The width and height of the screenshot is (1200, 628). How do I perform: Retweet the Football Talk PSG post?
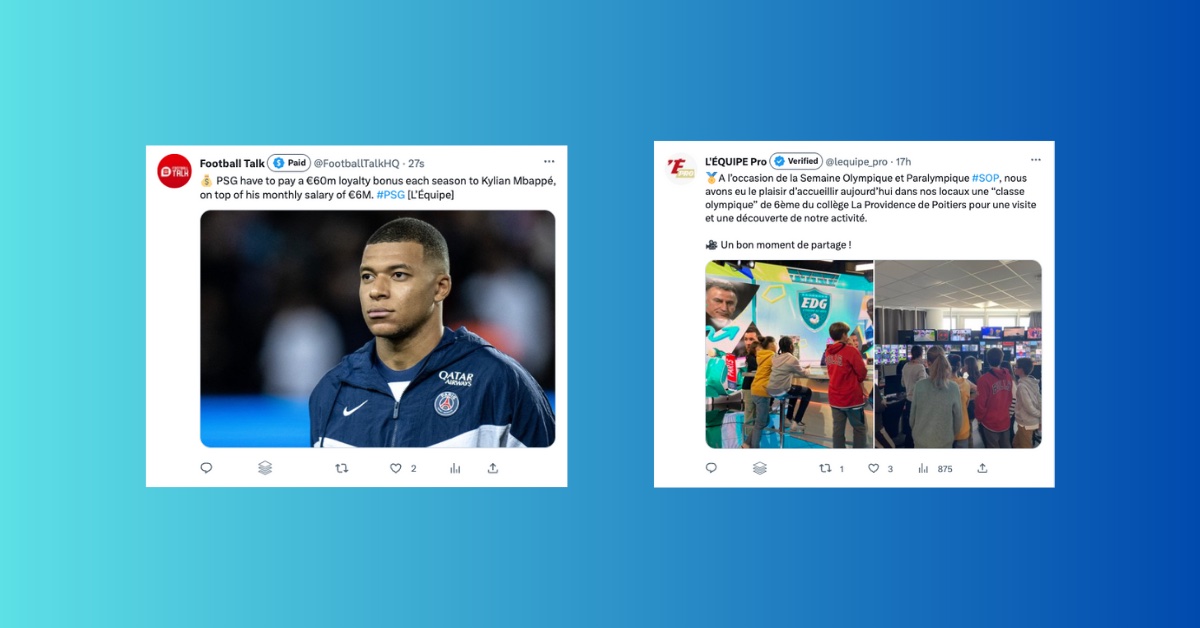coord(341,467)
